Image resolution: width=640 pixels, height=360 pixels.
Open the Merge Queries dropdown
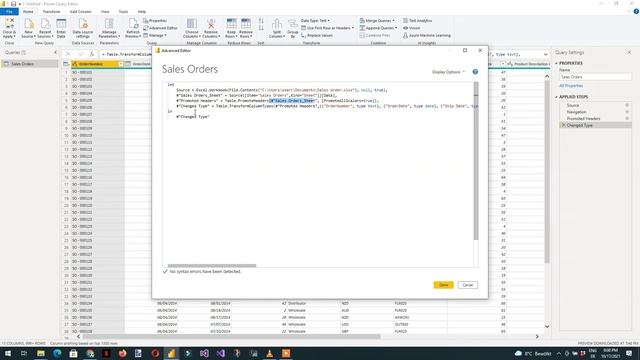377,20
